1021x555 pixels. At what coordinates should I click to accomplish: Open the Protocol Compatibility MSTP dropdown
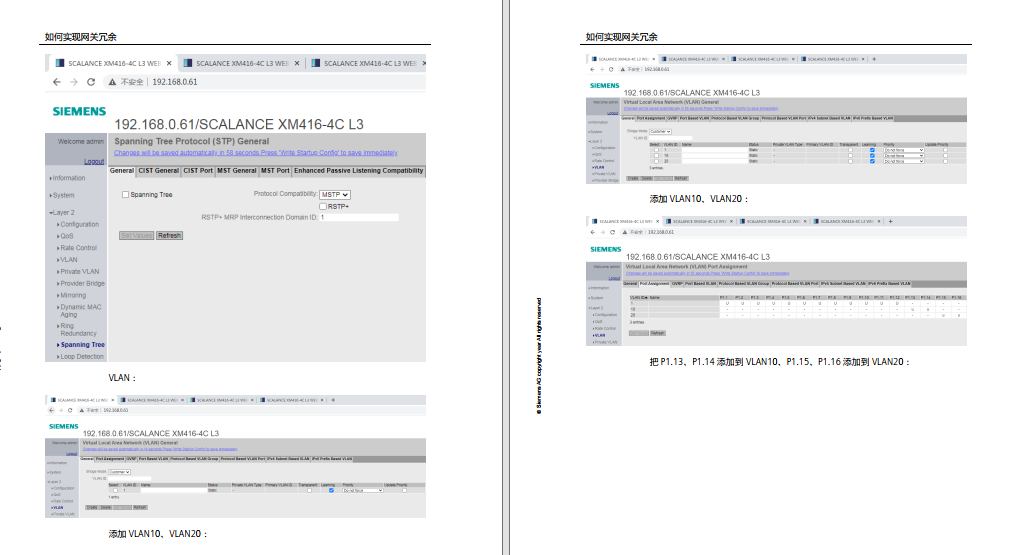(x=335, y=195)
